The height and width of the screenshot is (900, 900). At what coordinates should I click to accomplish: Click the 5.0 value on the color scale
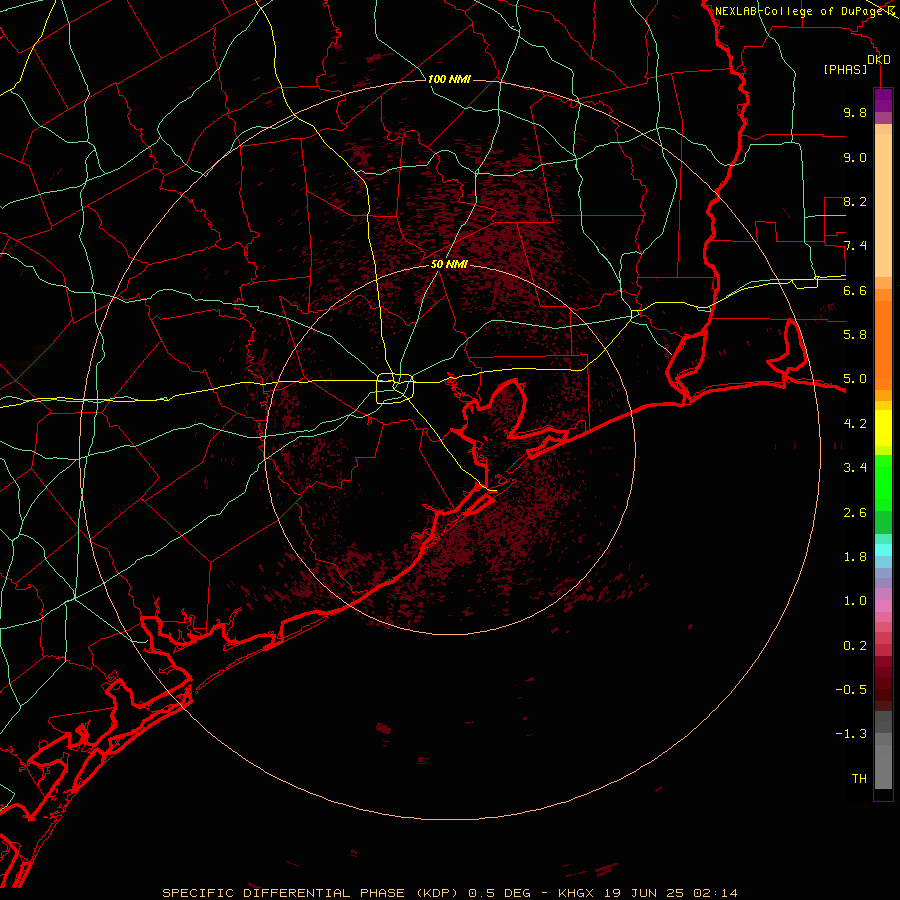point(855,379)
